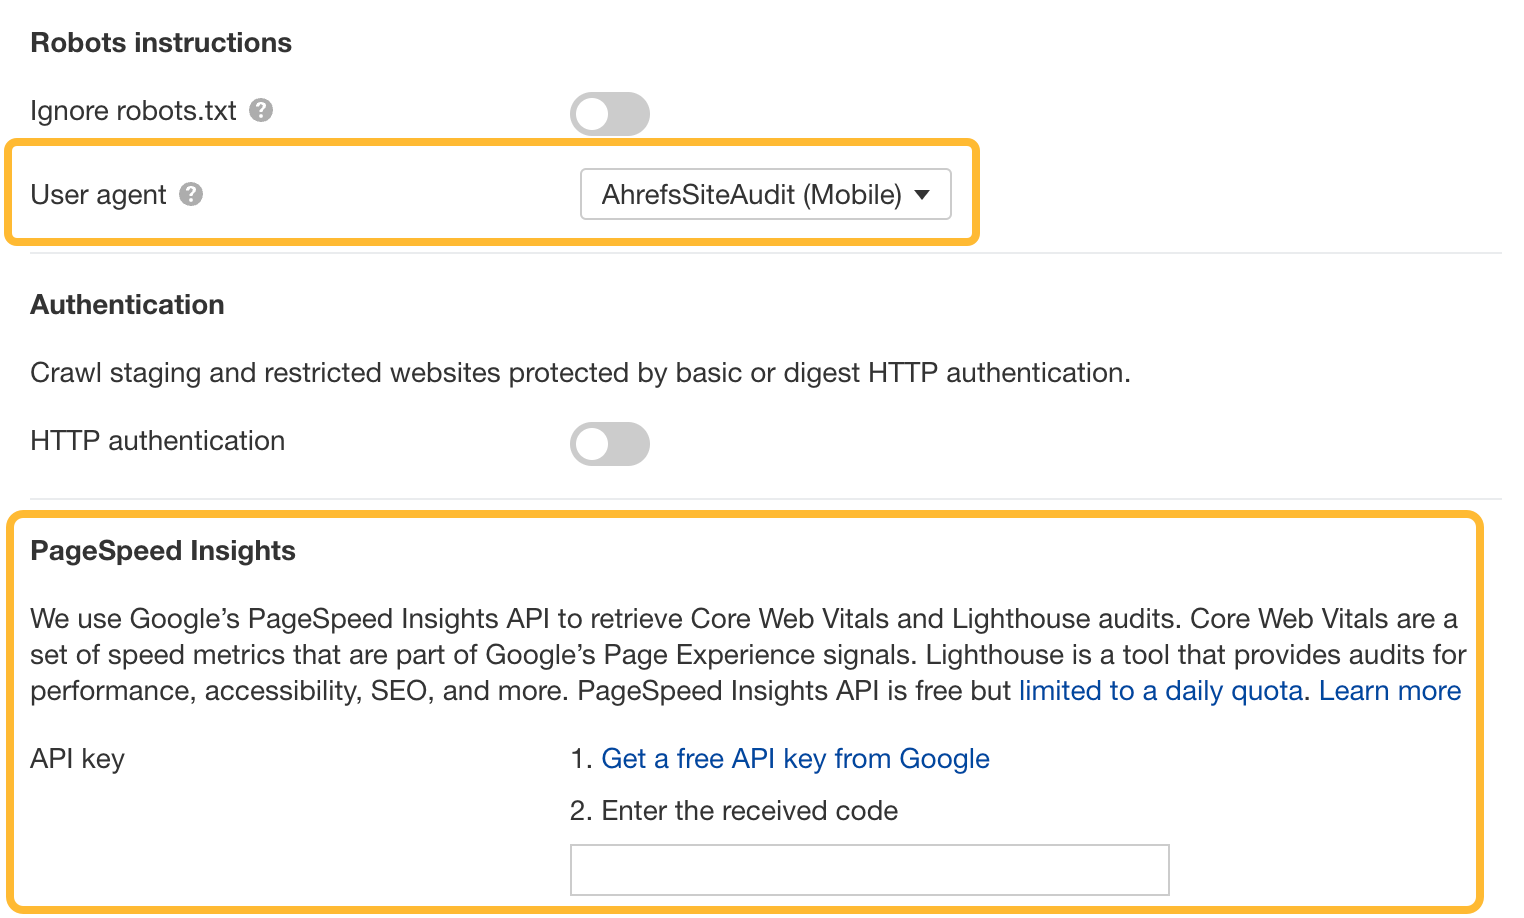
Task: Click the User agent label
Action: pos(99,194)
